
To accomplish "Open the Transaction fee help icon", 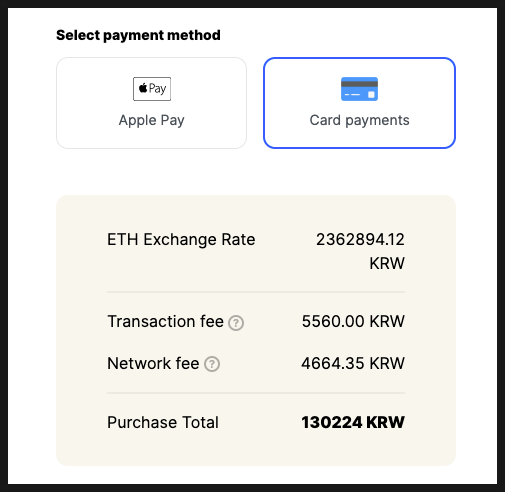I will 236,323.
